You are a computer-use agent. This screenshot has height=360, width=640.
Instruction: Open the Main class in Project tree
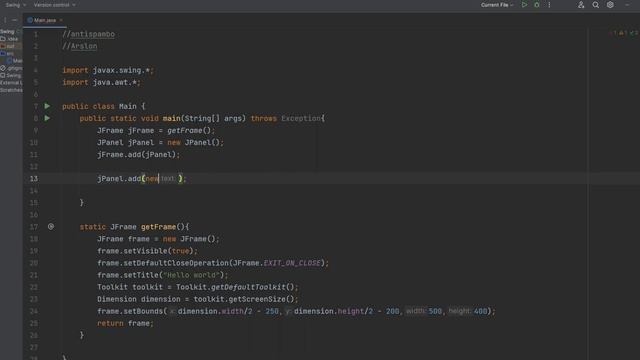tap(15, 61)
